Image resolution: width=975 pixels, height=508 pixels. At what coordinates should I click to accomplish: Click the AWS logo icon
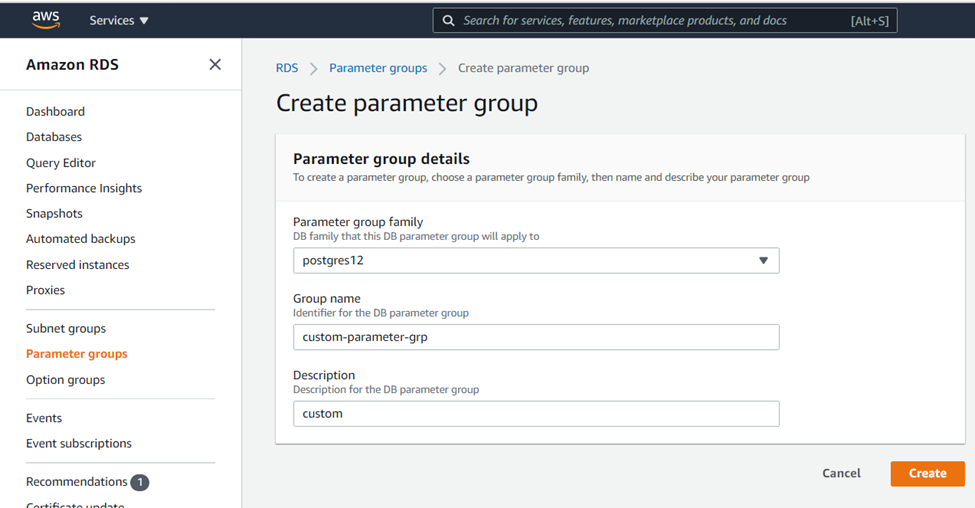tap(46, 19)
